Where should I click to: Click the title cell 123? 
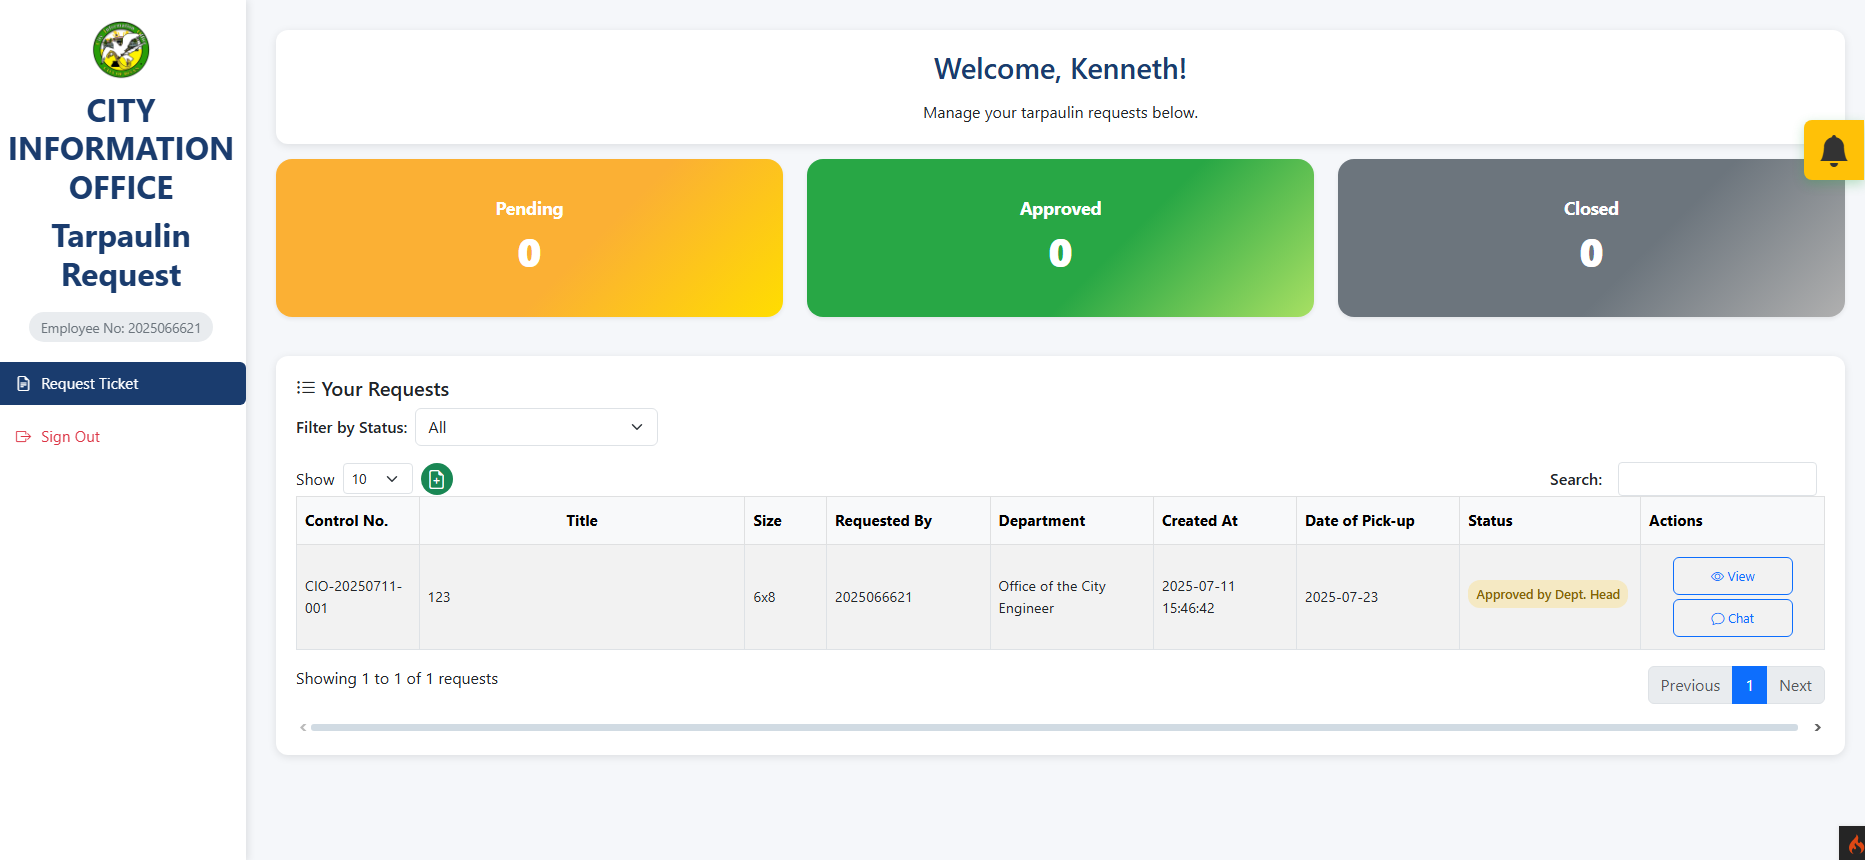click(582, 597)
